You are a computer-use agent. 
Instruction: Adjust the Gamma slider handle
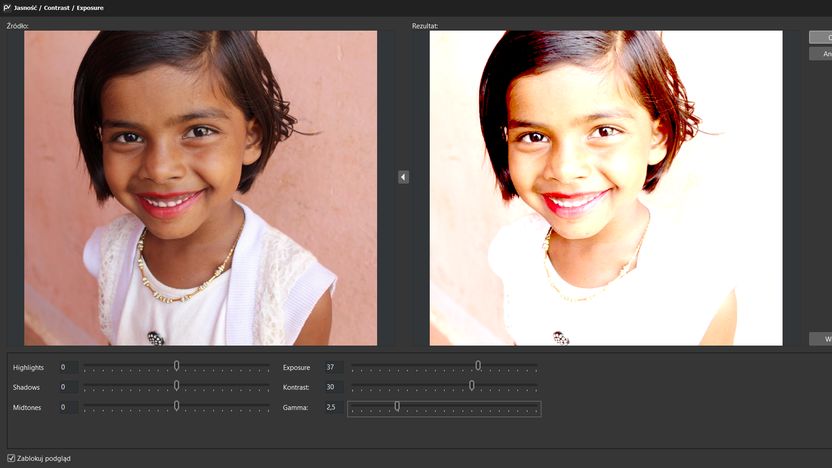pyautogui.click(x=397, y=406)
